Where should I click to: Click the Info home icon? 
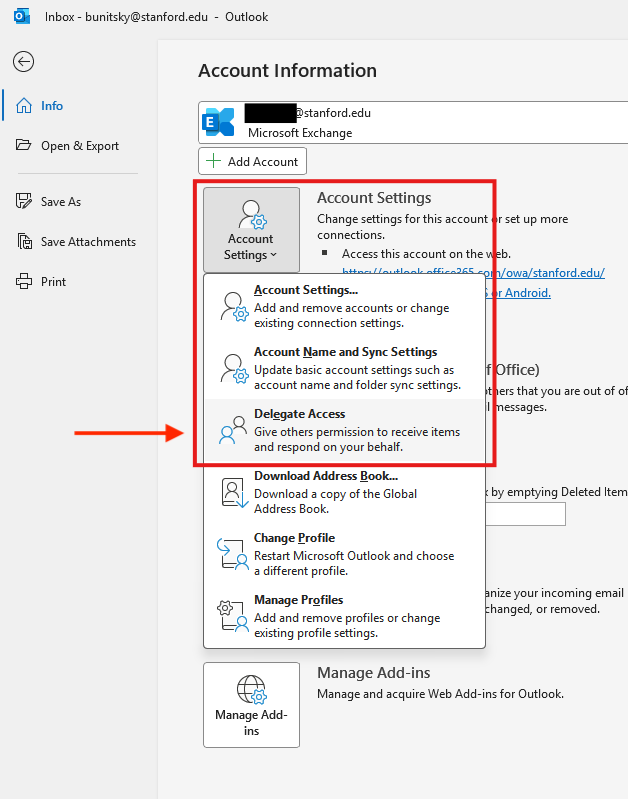point(24,105)
